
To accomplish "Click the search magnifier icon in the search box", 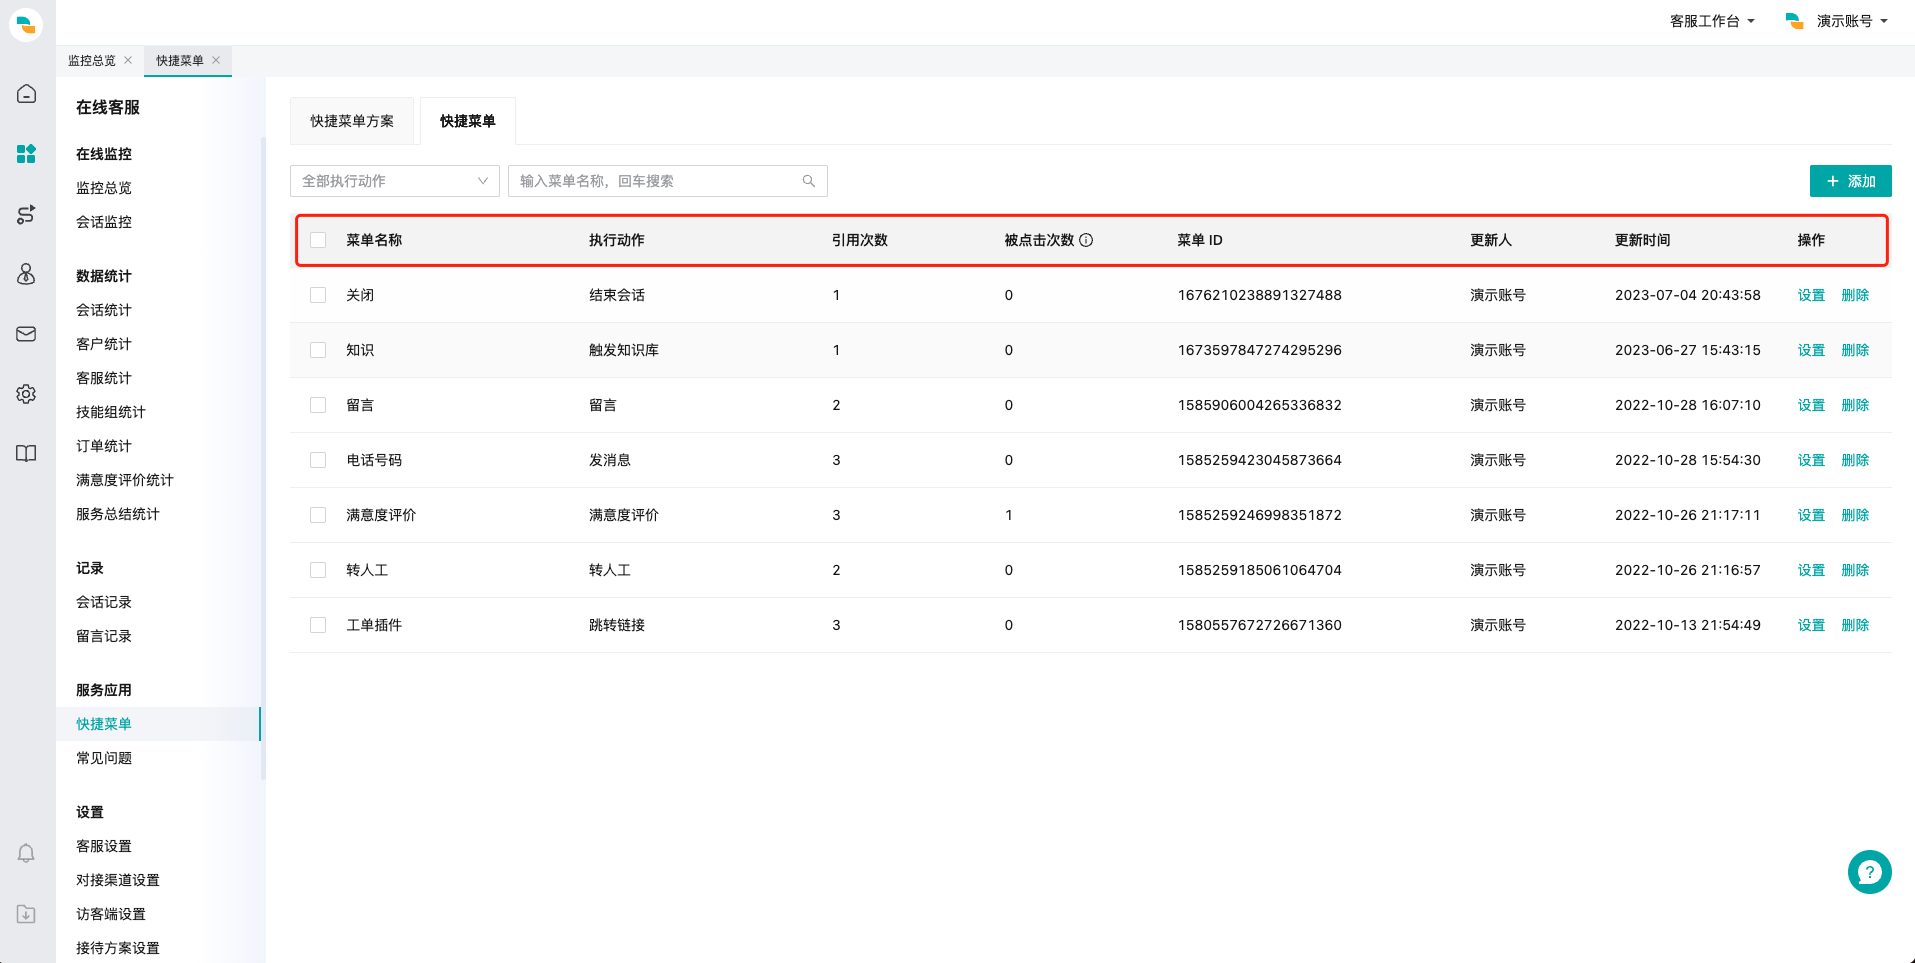I will coord(808,181).
